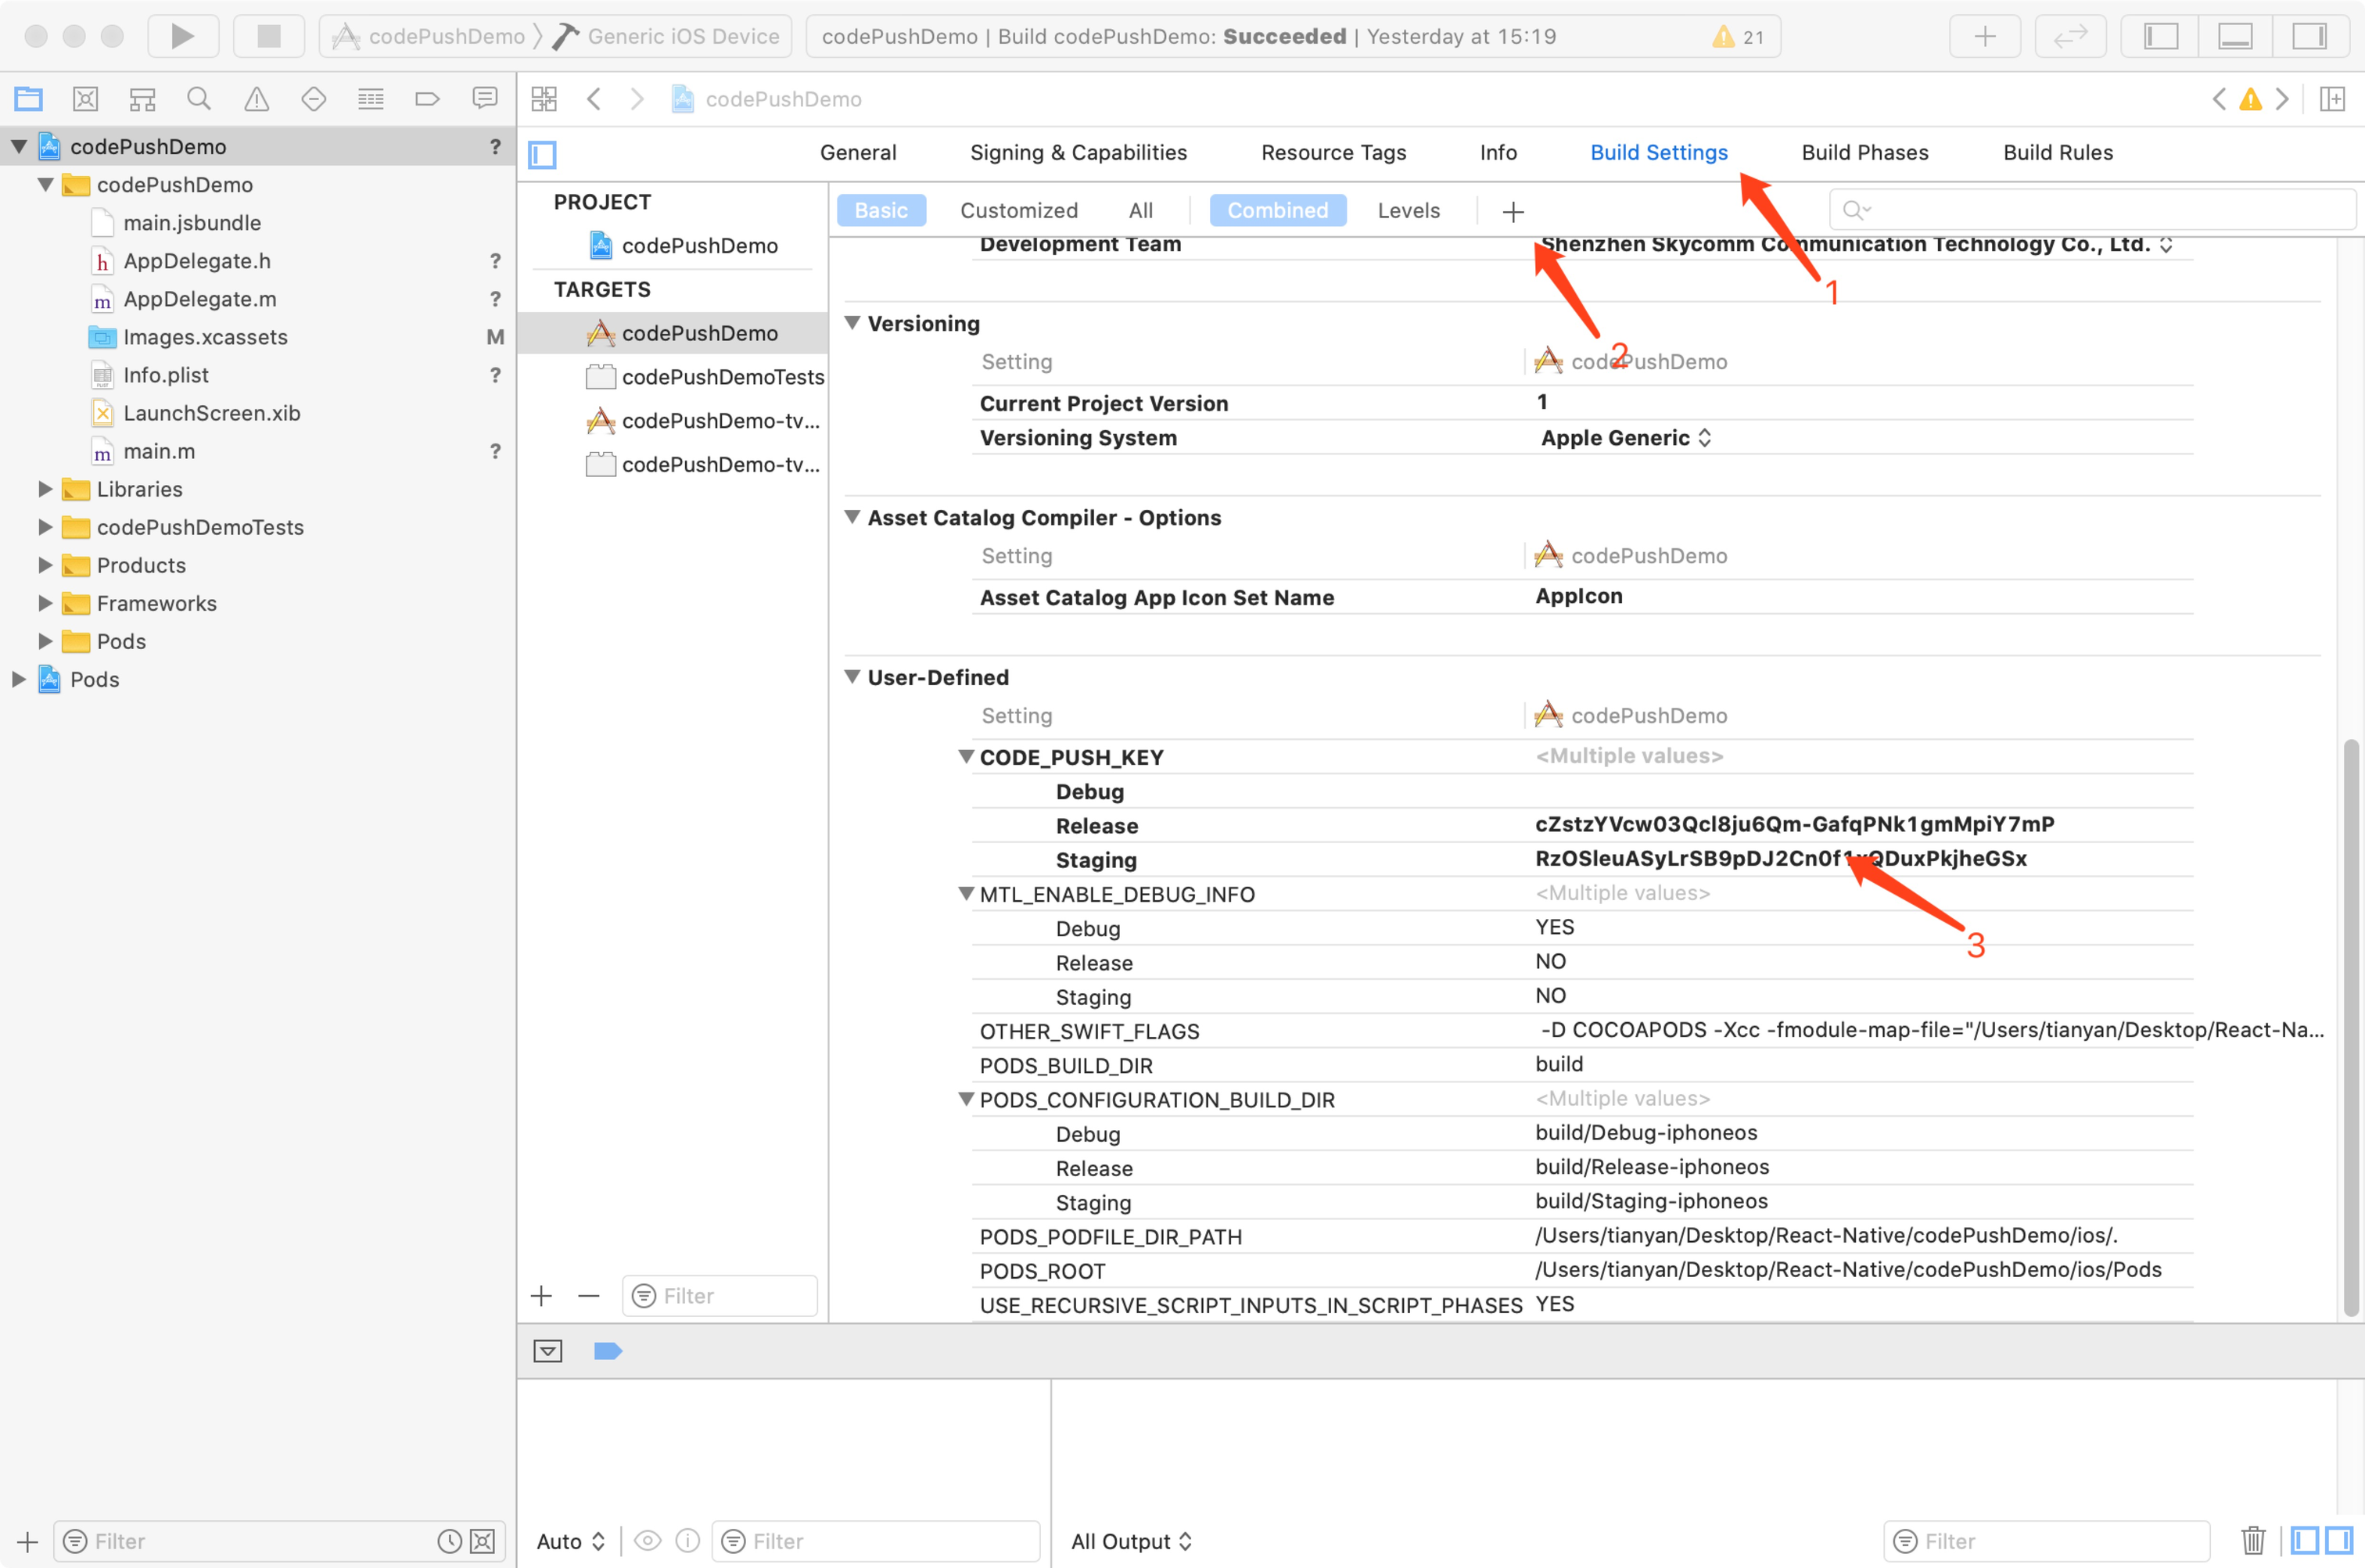
Task: Open the Find navigator magnifier icon
Action: (x=199, y=99)
